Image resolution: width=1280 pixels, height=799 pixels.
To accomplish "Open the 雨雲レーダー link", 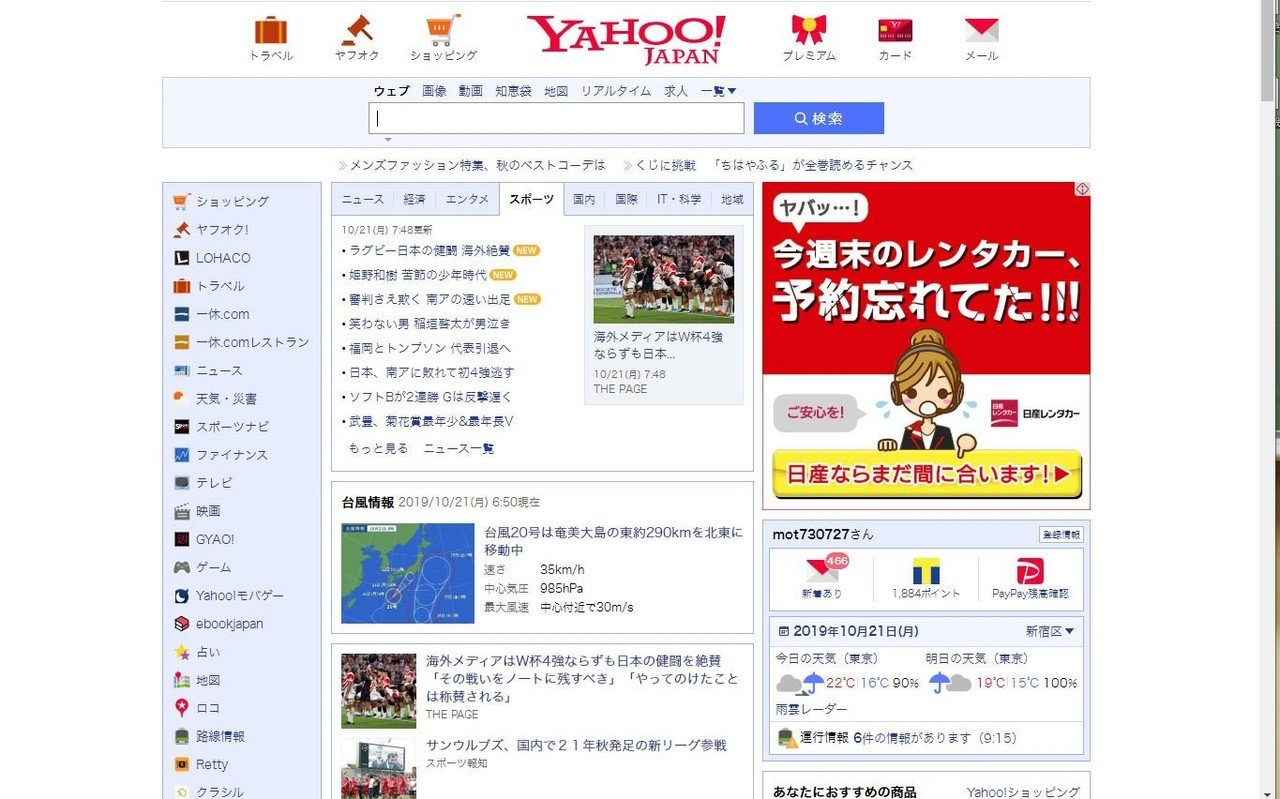I will click(811, 709).
